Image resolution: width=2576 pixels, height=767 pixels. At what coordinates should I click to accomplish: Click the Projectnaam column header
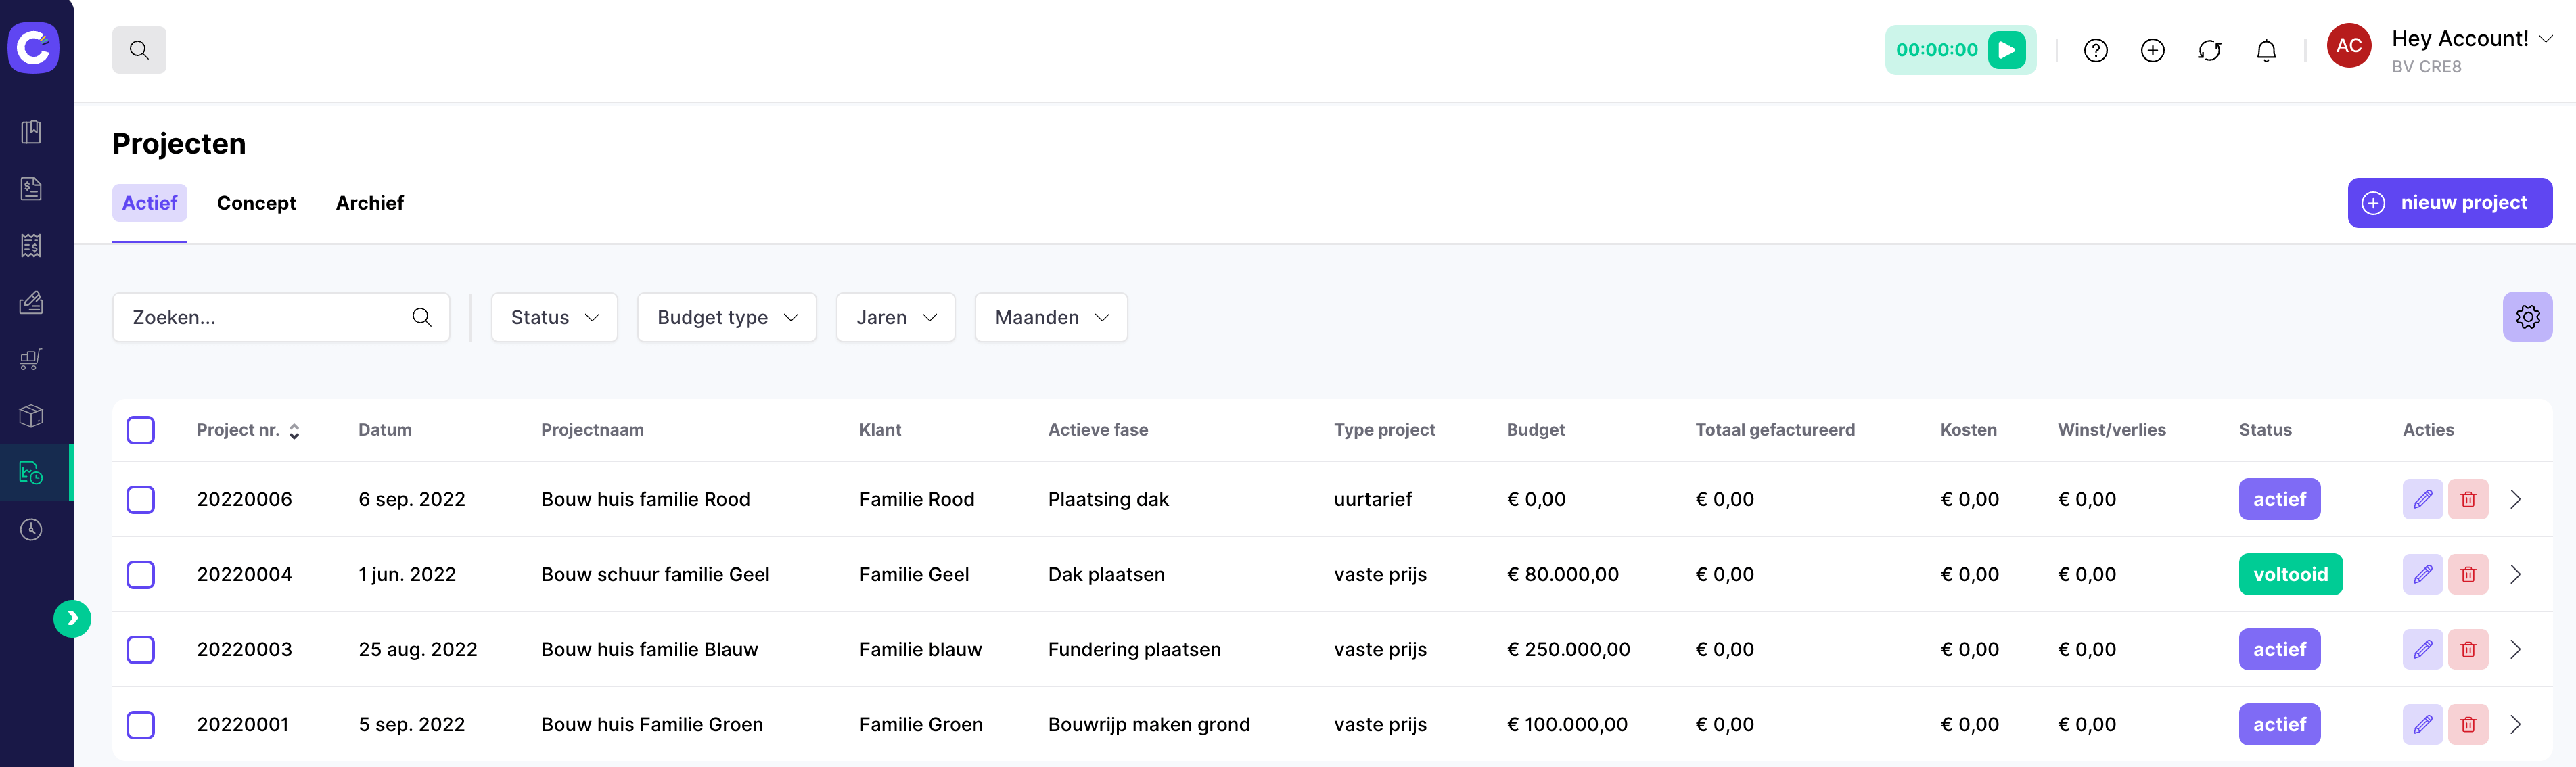[x=592, y=430]
